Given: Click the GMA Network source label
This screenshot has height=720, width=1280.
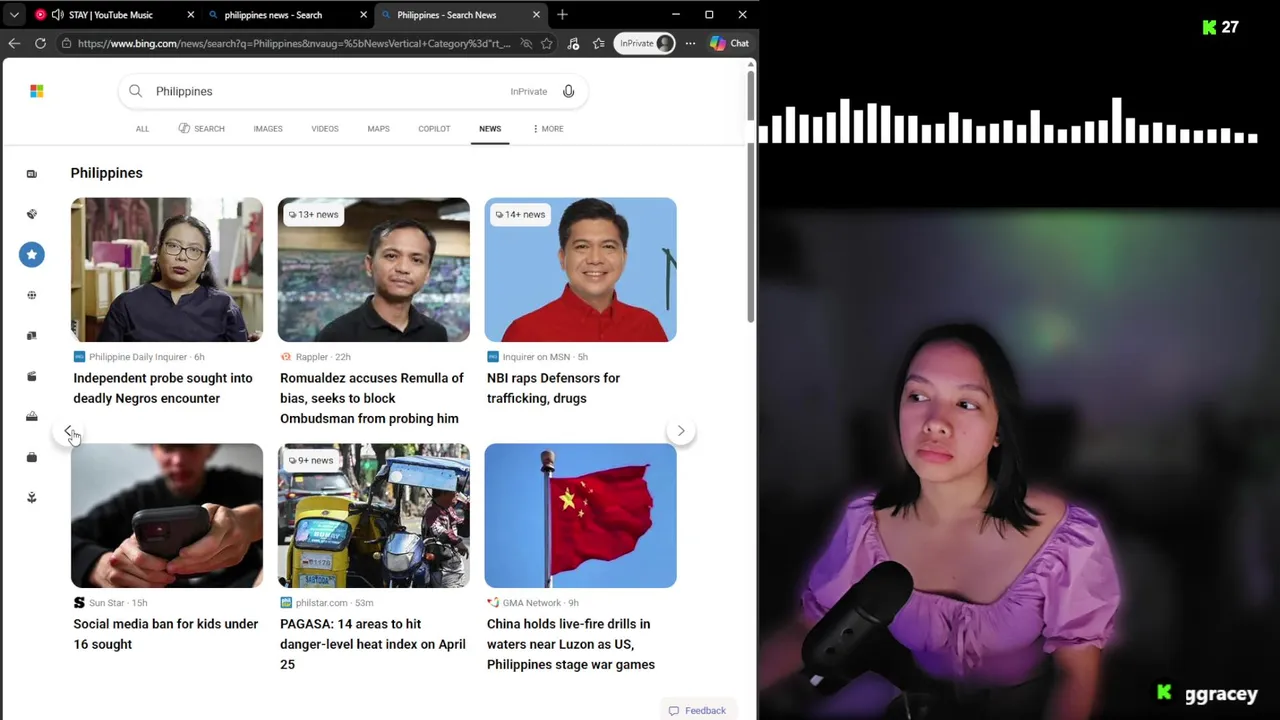Looking at the screenshot, I should pos(532,603).
